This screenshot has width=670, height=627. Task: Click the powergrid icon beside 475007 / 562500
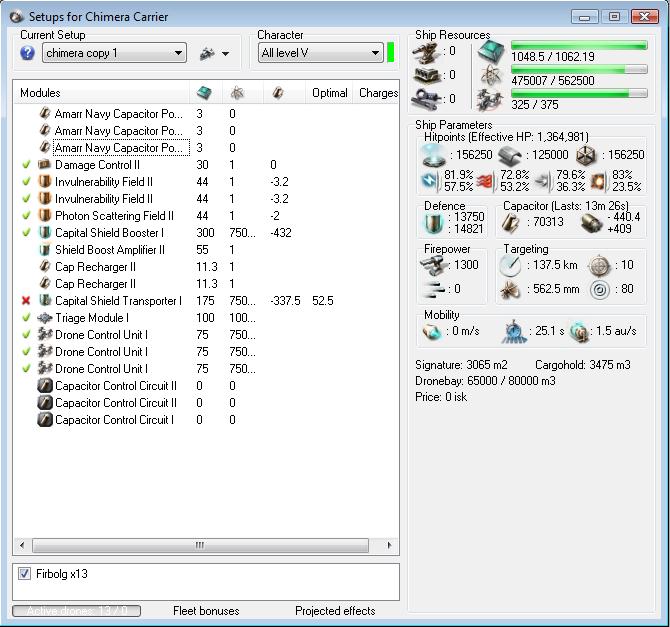(491, 76)
